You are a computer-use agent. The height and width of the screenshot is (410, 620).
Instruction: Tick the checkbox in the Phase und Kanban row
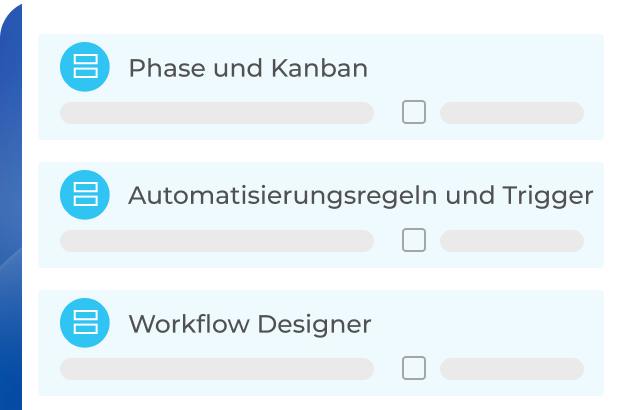tap(414, 112)
